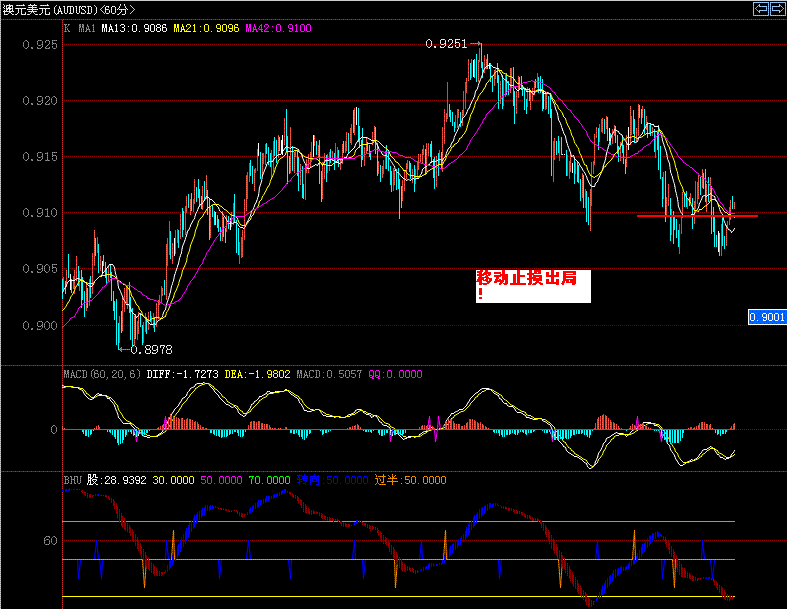Click the 过半:50.0000 value

(x=411, y=480)
